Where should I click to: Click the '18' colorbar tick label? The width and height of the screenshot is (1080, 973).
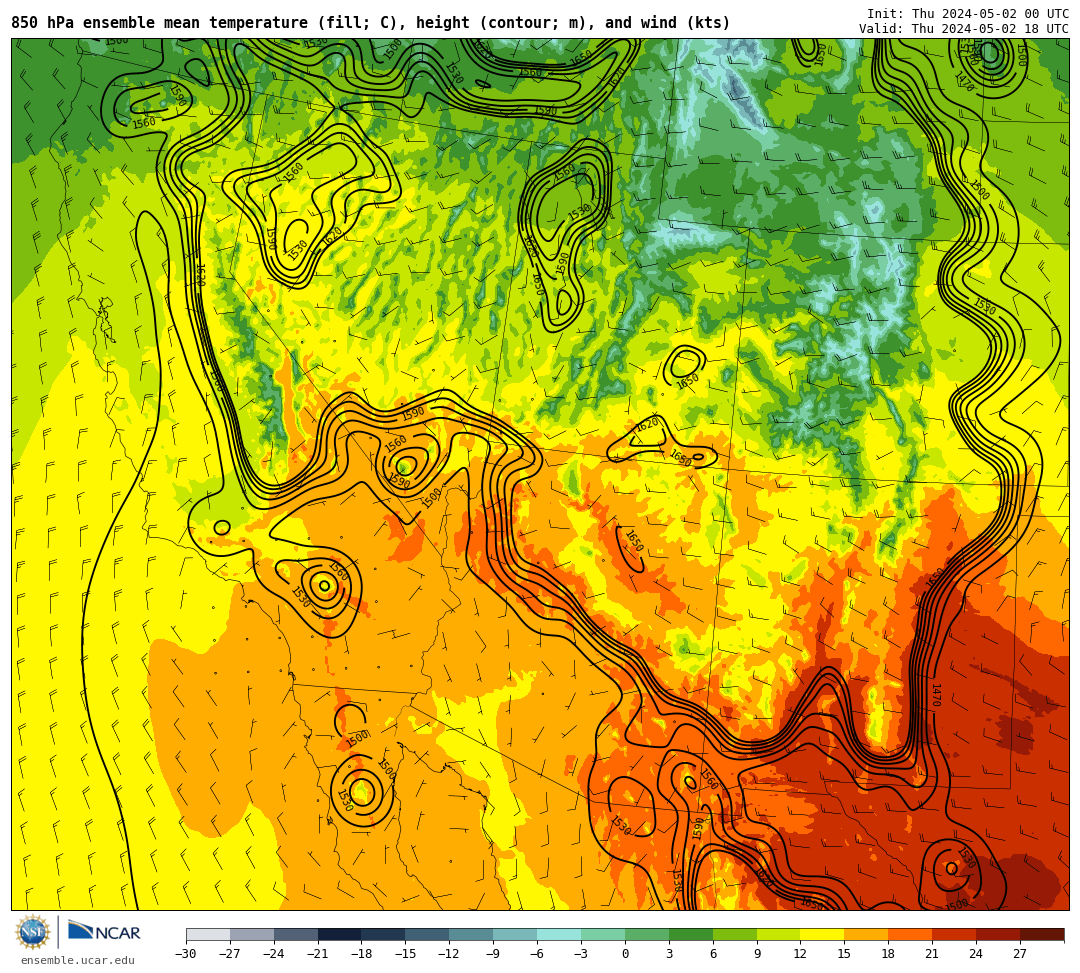tap(889, 954)
